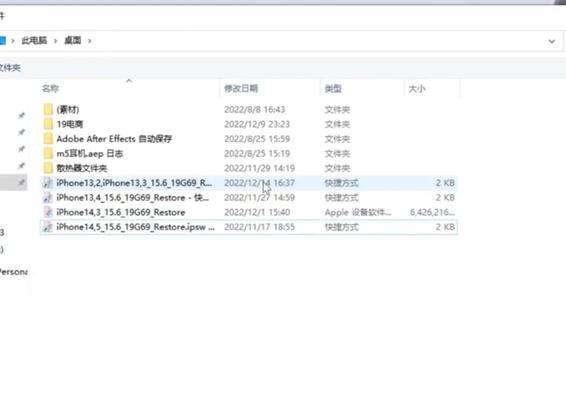Sort by 类型 column header
Screen dimensions: 566x400
coord(333,88)
